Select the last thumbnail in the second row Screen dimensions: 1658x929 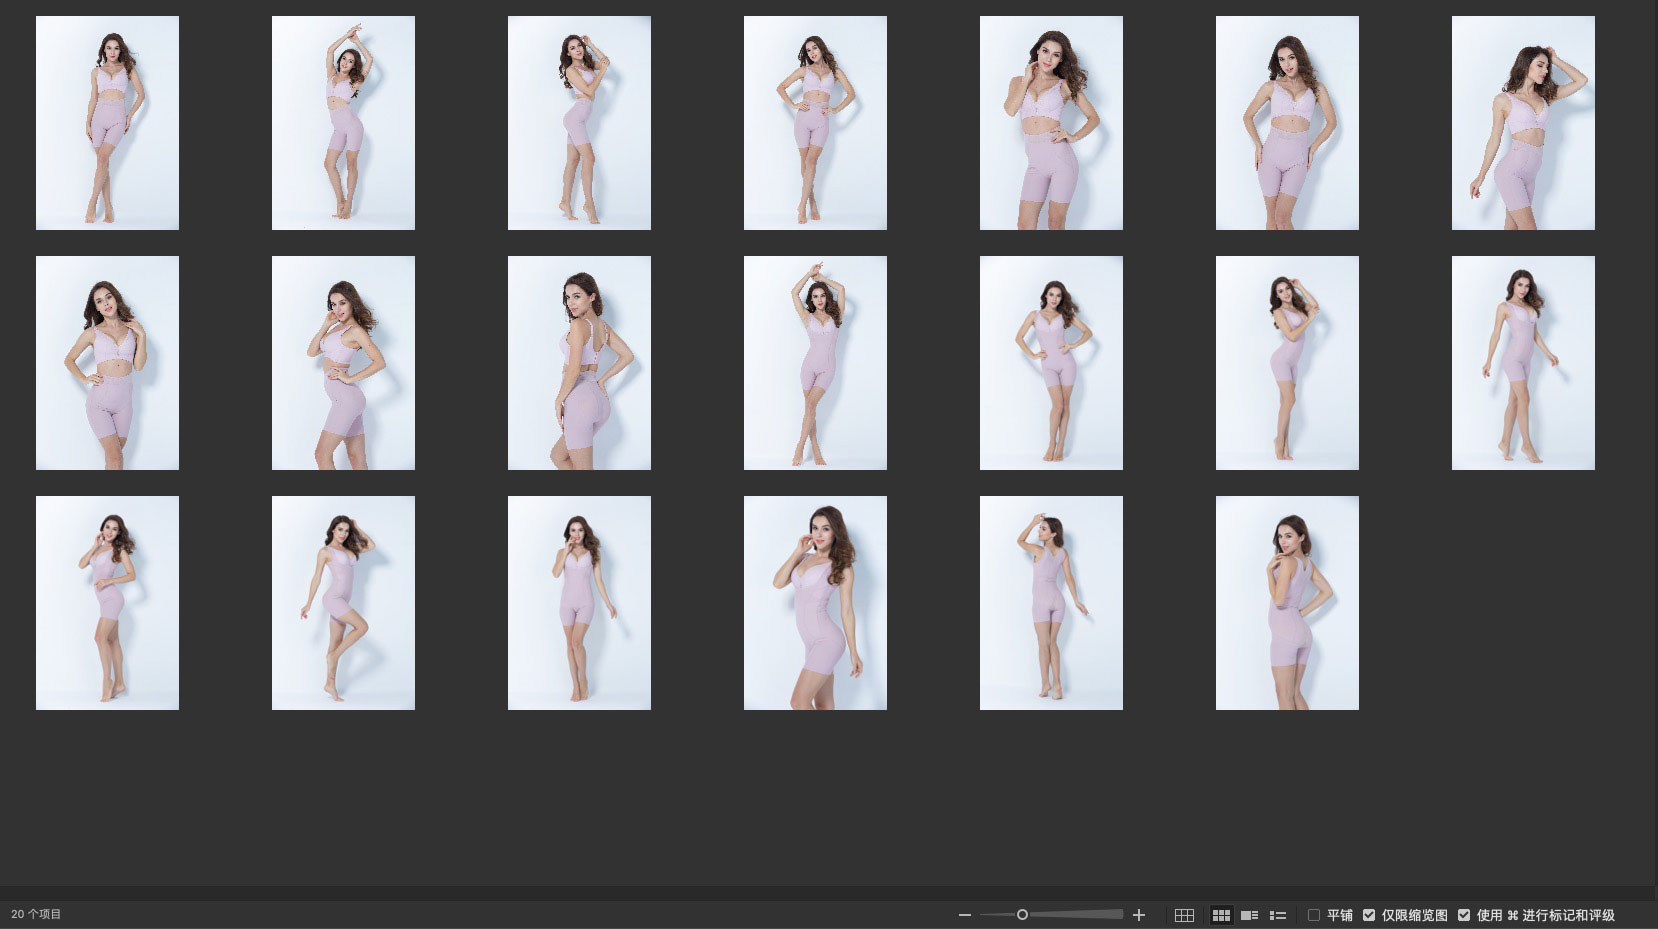tap(1523, 363)
